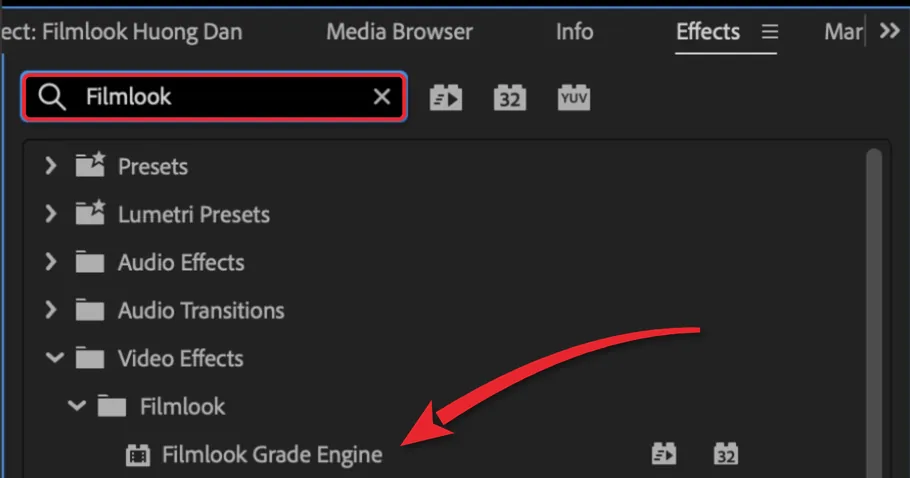Click the 32-bit badge on Filmlook Grade Engine
The width and height of the screenshot is (910, 478).
(725, 454)
